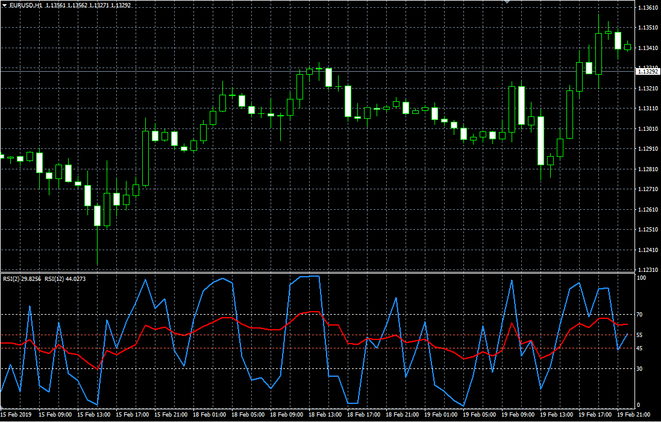Click the RSI(2) 29.8256 indicator label
This screenshot has height=422, width=661.
22,279
